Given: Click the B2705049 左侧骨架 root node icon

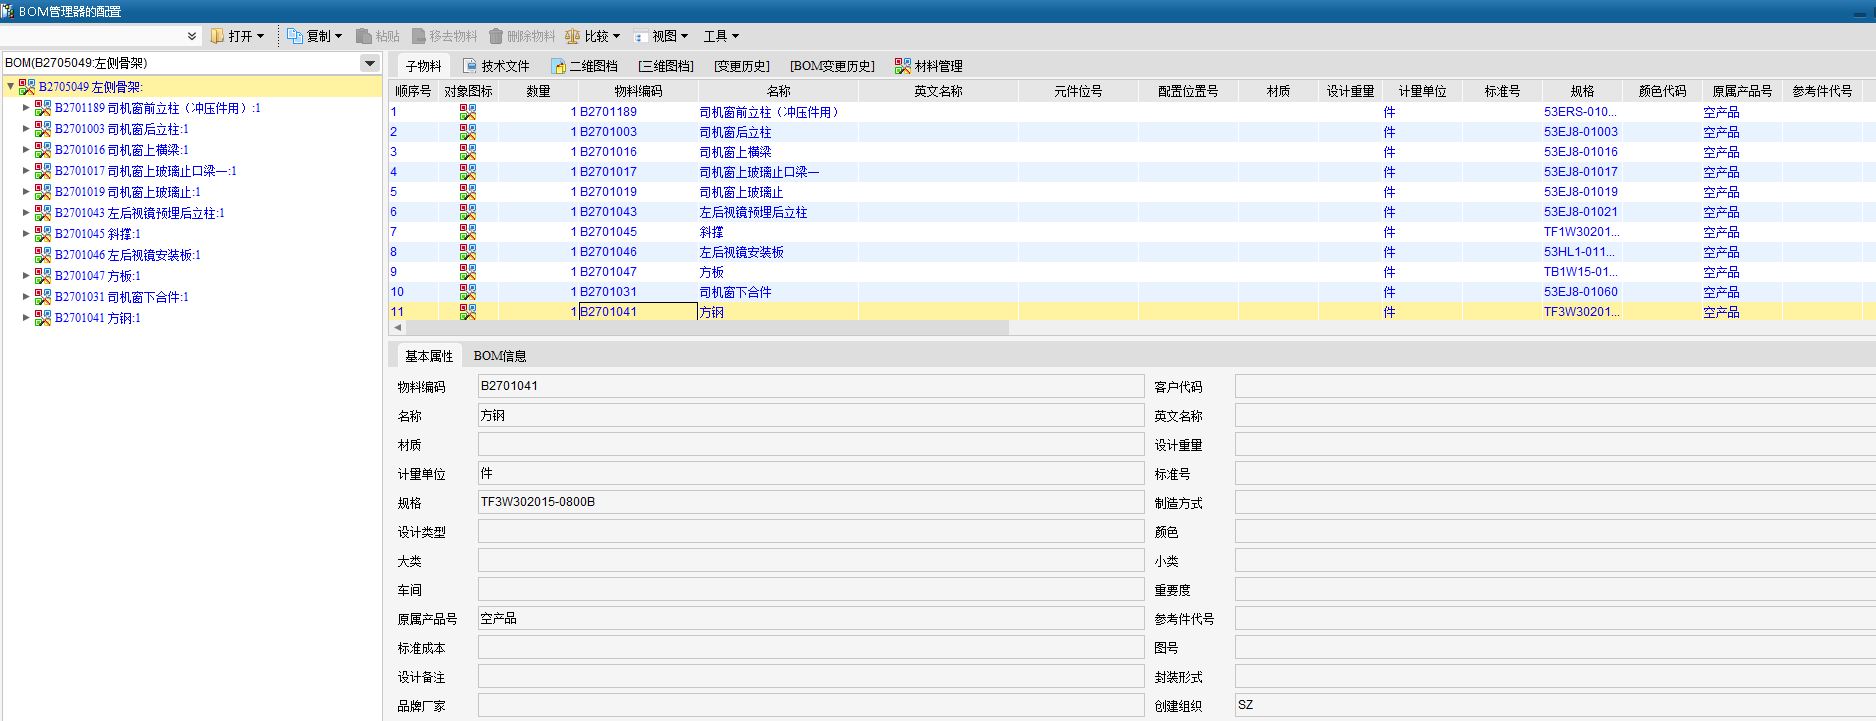Looking at the screenshot, I should pyautogui.click(x=27, y=87).
